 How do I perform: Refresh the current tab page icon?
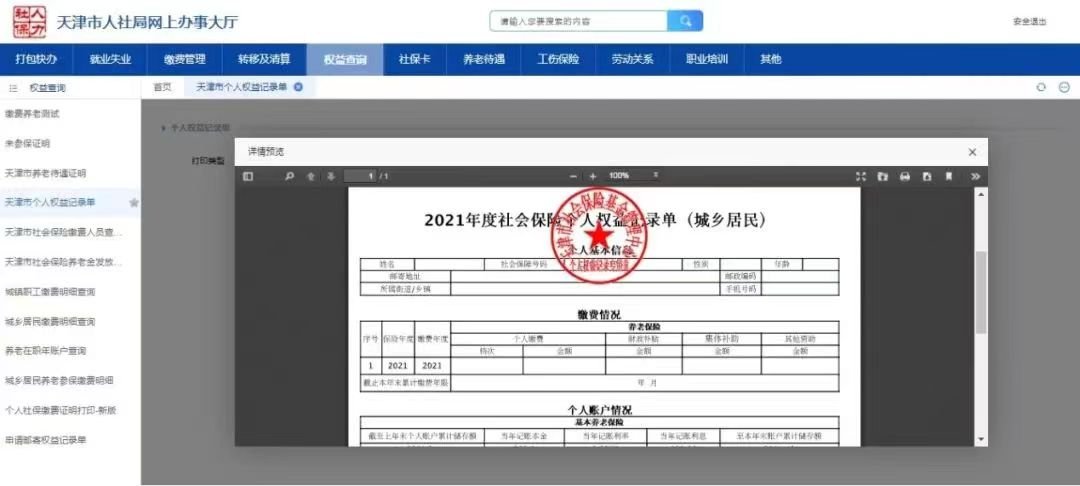pyautogui.click(x=1041, y=87)
